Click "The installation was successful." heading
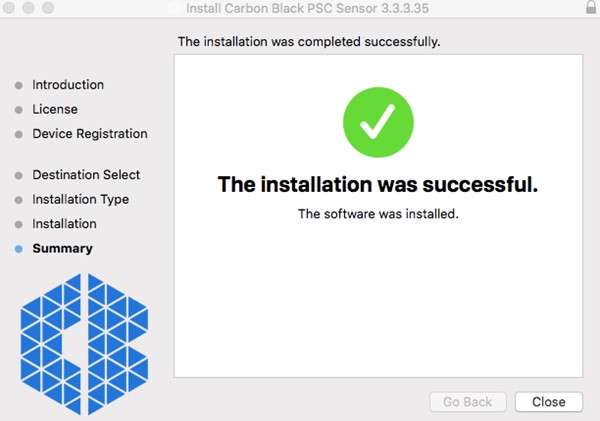 tap(378, 185)
